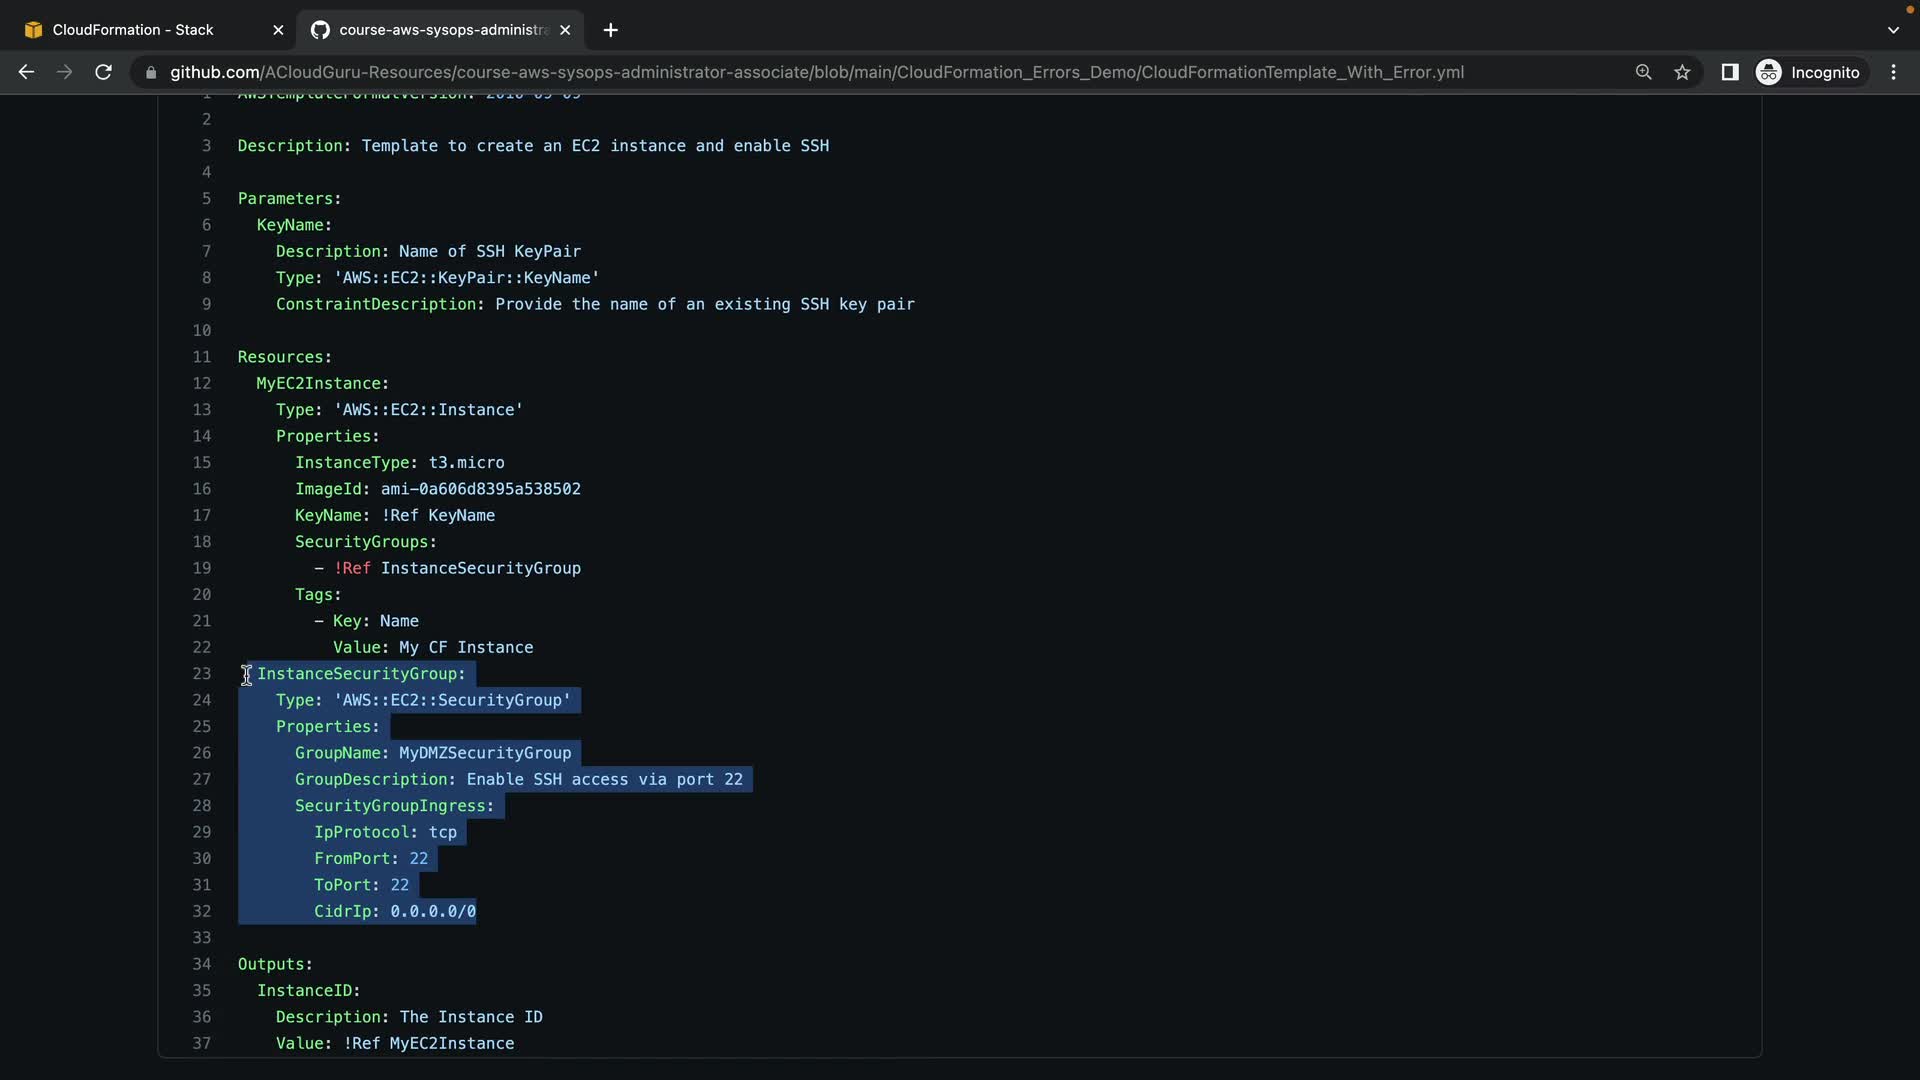
Task: Open the Incognito profile button
Action: [1810, 72]
